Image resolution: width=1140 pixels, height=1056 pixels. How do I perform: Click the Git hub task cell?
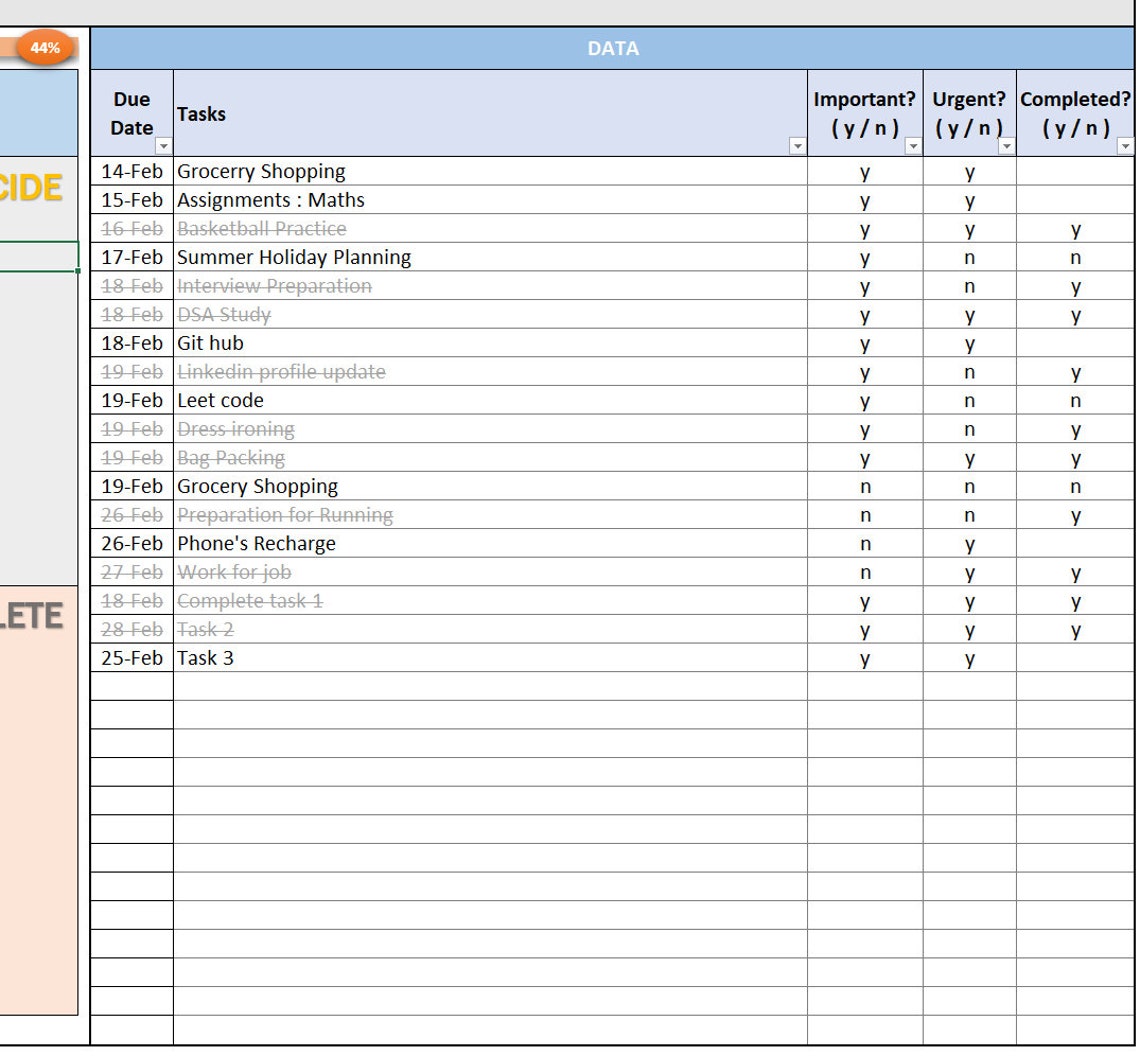[x=210, y=343]
